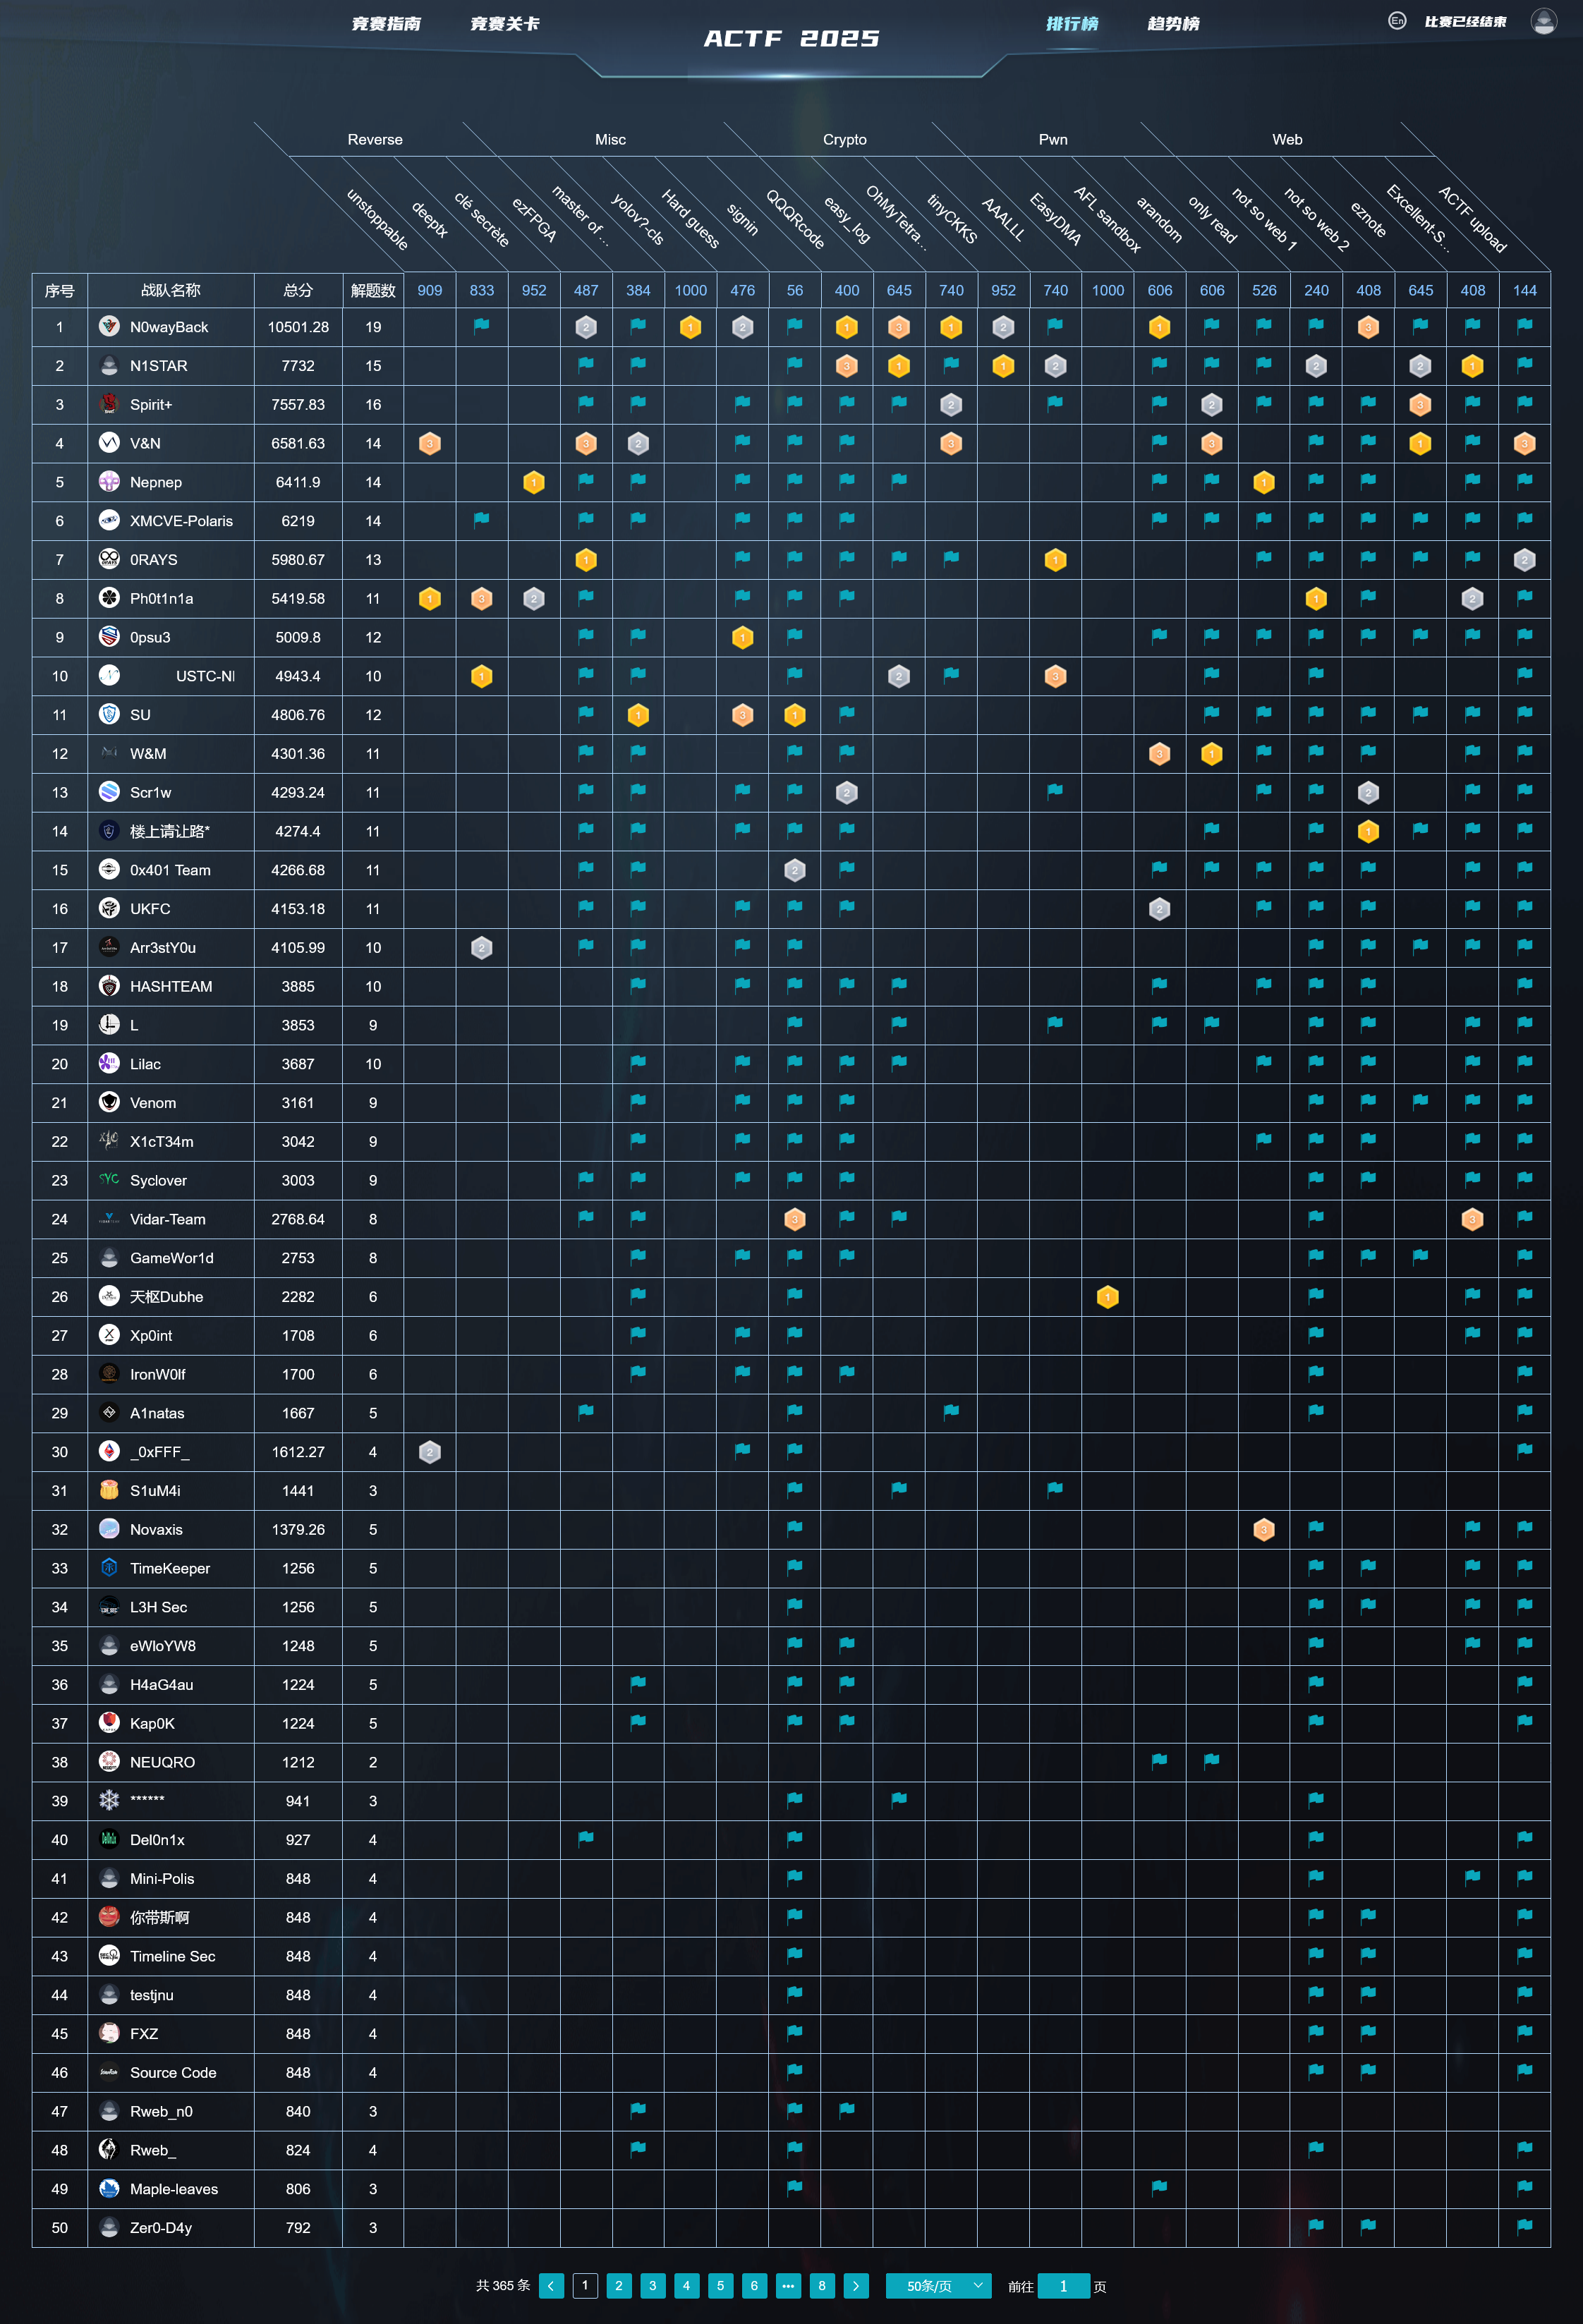Switch language with the En icon
The width and height of the screenshot is (1583, 2324).
coord(1397,21)
